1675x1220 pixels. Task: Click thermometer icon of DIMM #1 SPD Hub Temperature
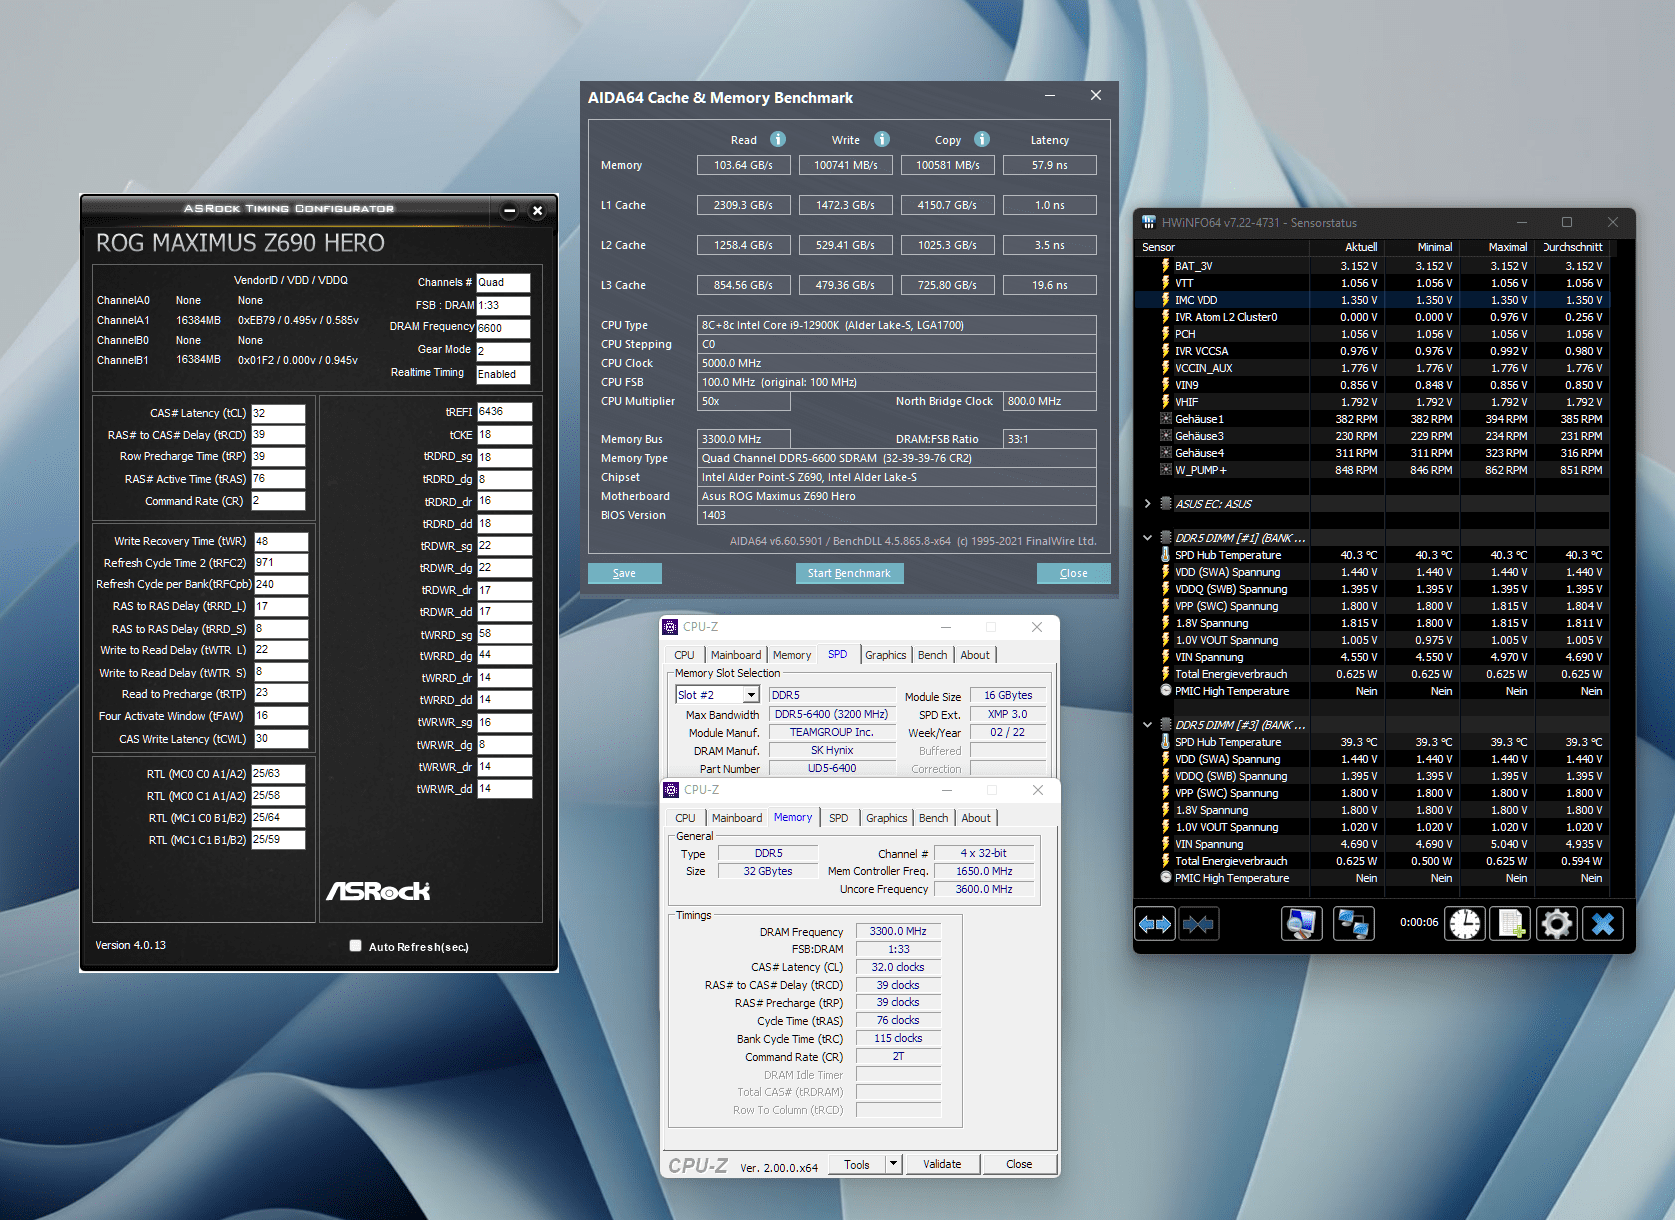click(1165, 555)
